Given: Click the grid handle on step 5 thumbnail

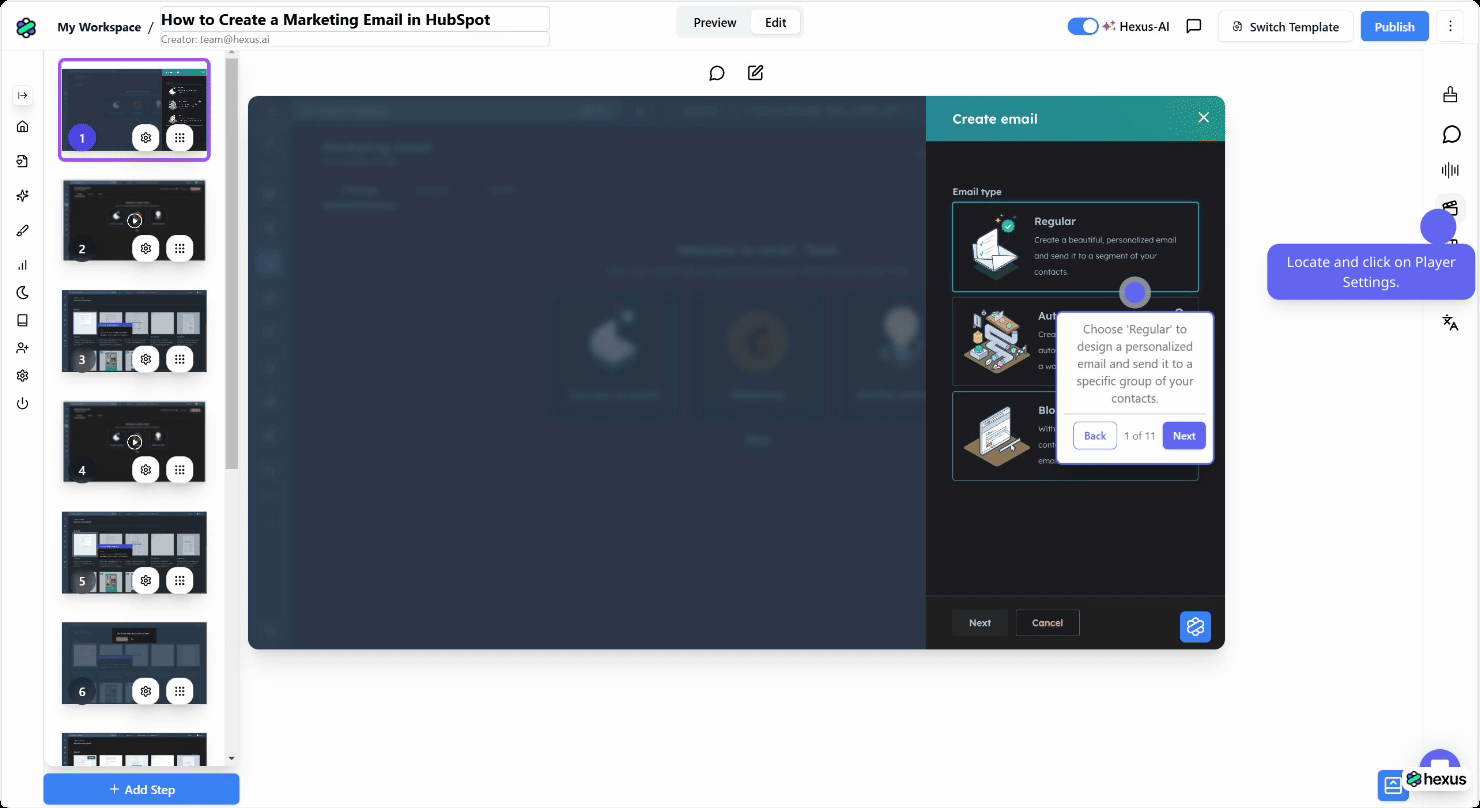Looking at the screenshot, I should [x=180, y=581].
